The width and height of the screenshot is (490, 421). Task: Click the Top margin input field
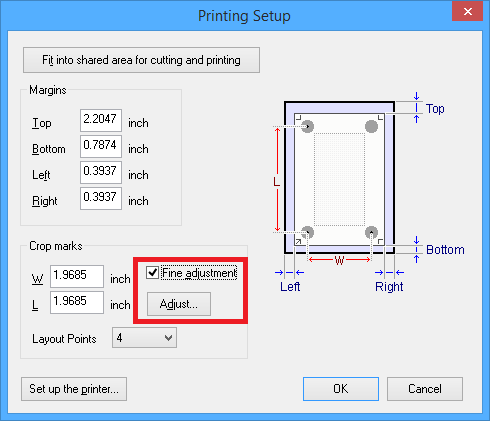(x=101, y=120)
